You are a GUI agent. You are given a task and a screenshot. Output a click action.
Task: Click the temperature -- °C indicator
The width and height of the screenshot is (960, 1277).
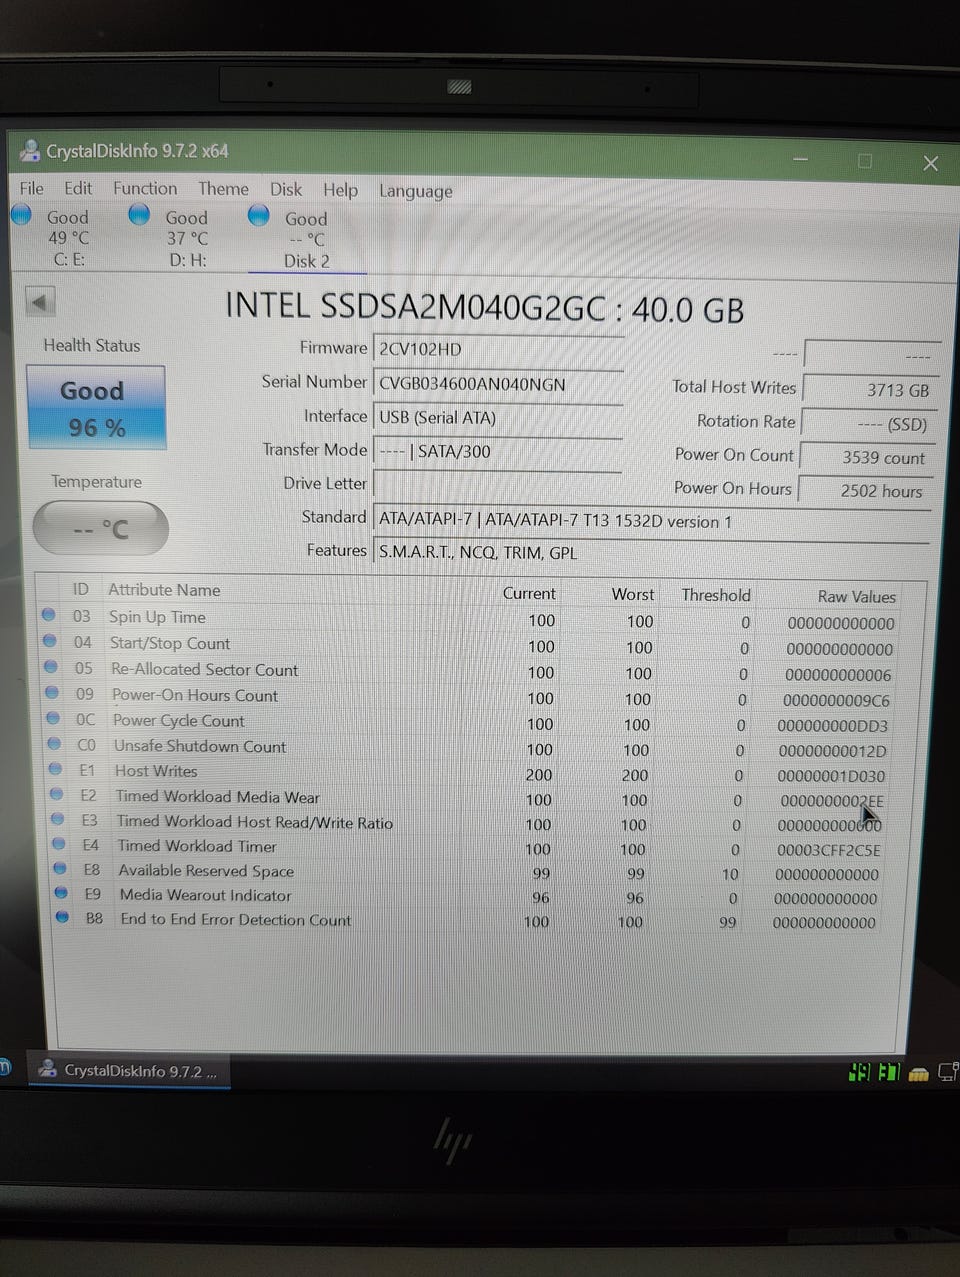[100, 528]
